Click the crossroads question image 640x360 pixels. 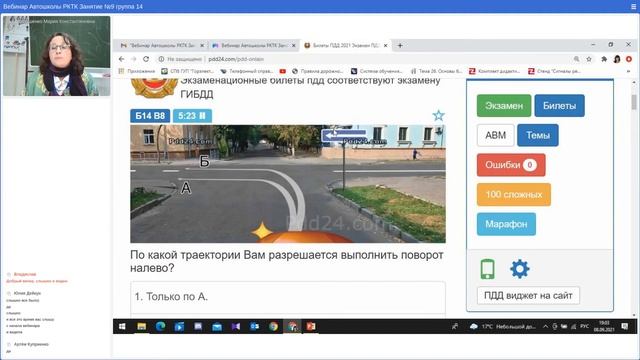point(288,184)
